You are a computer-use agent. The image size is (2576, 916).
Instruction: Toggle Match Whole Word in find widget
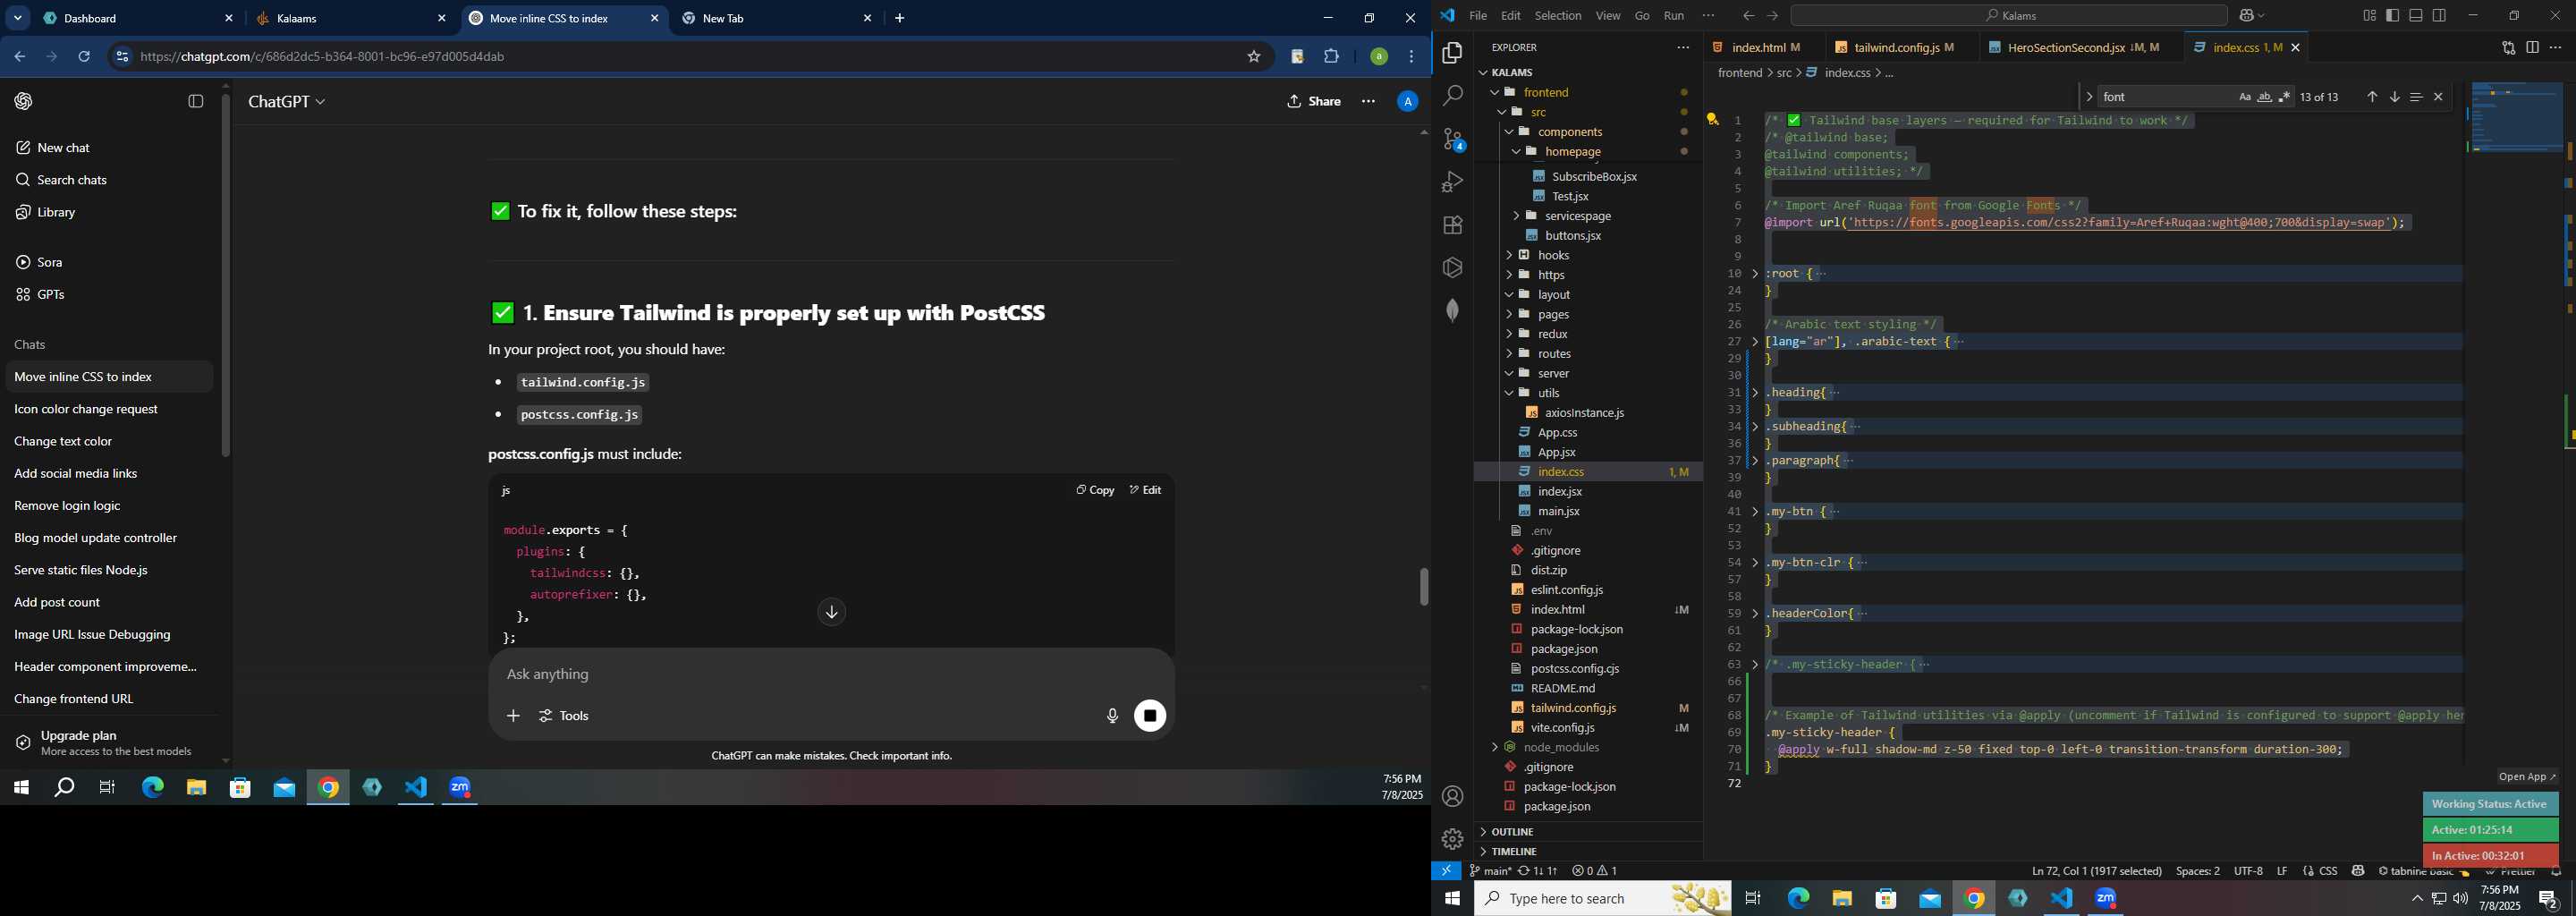point(2265,97)
